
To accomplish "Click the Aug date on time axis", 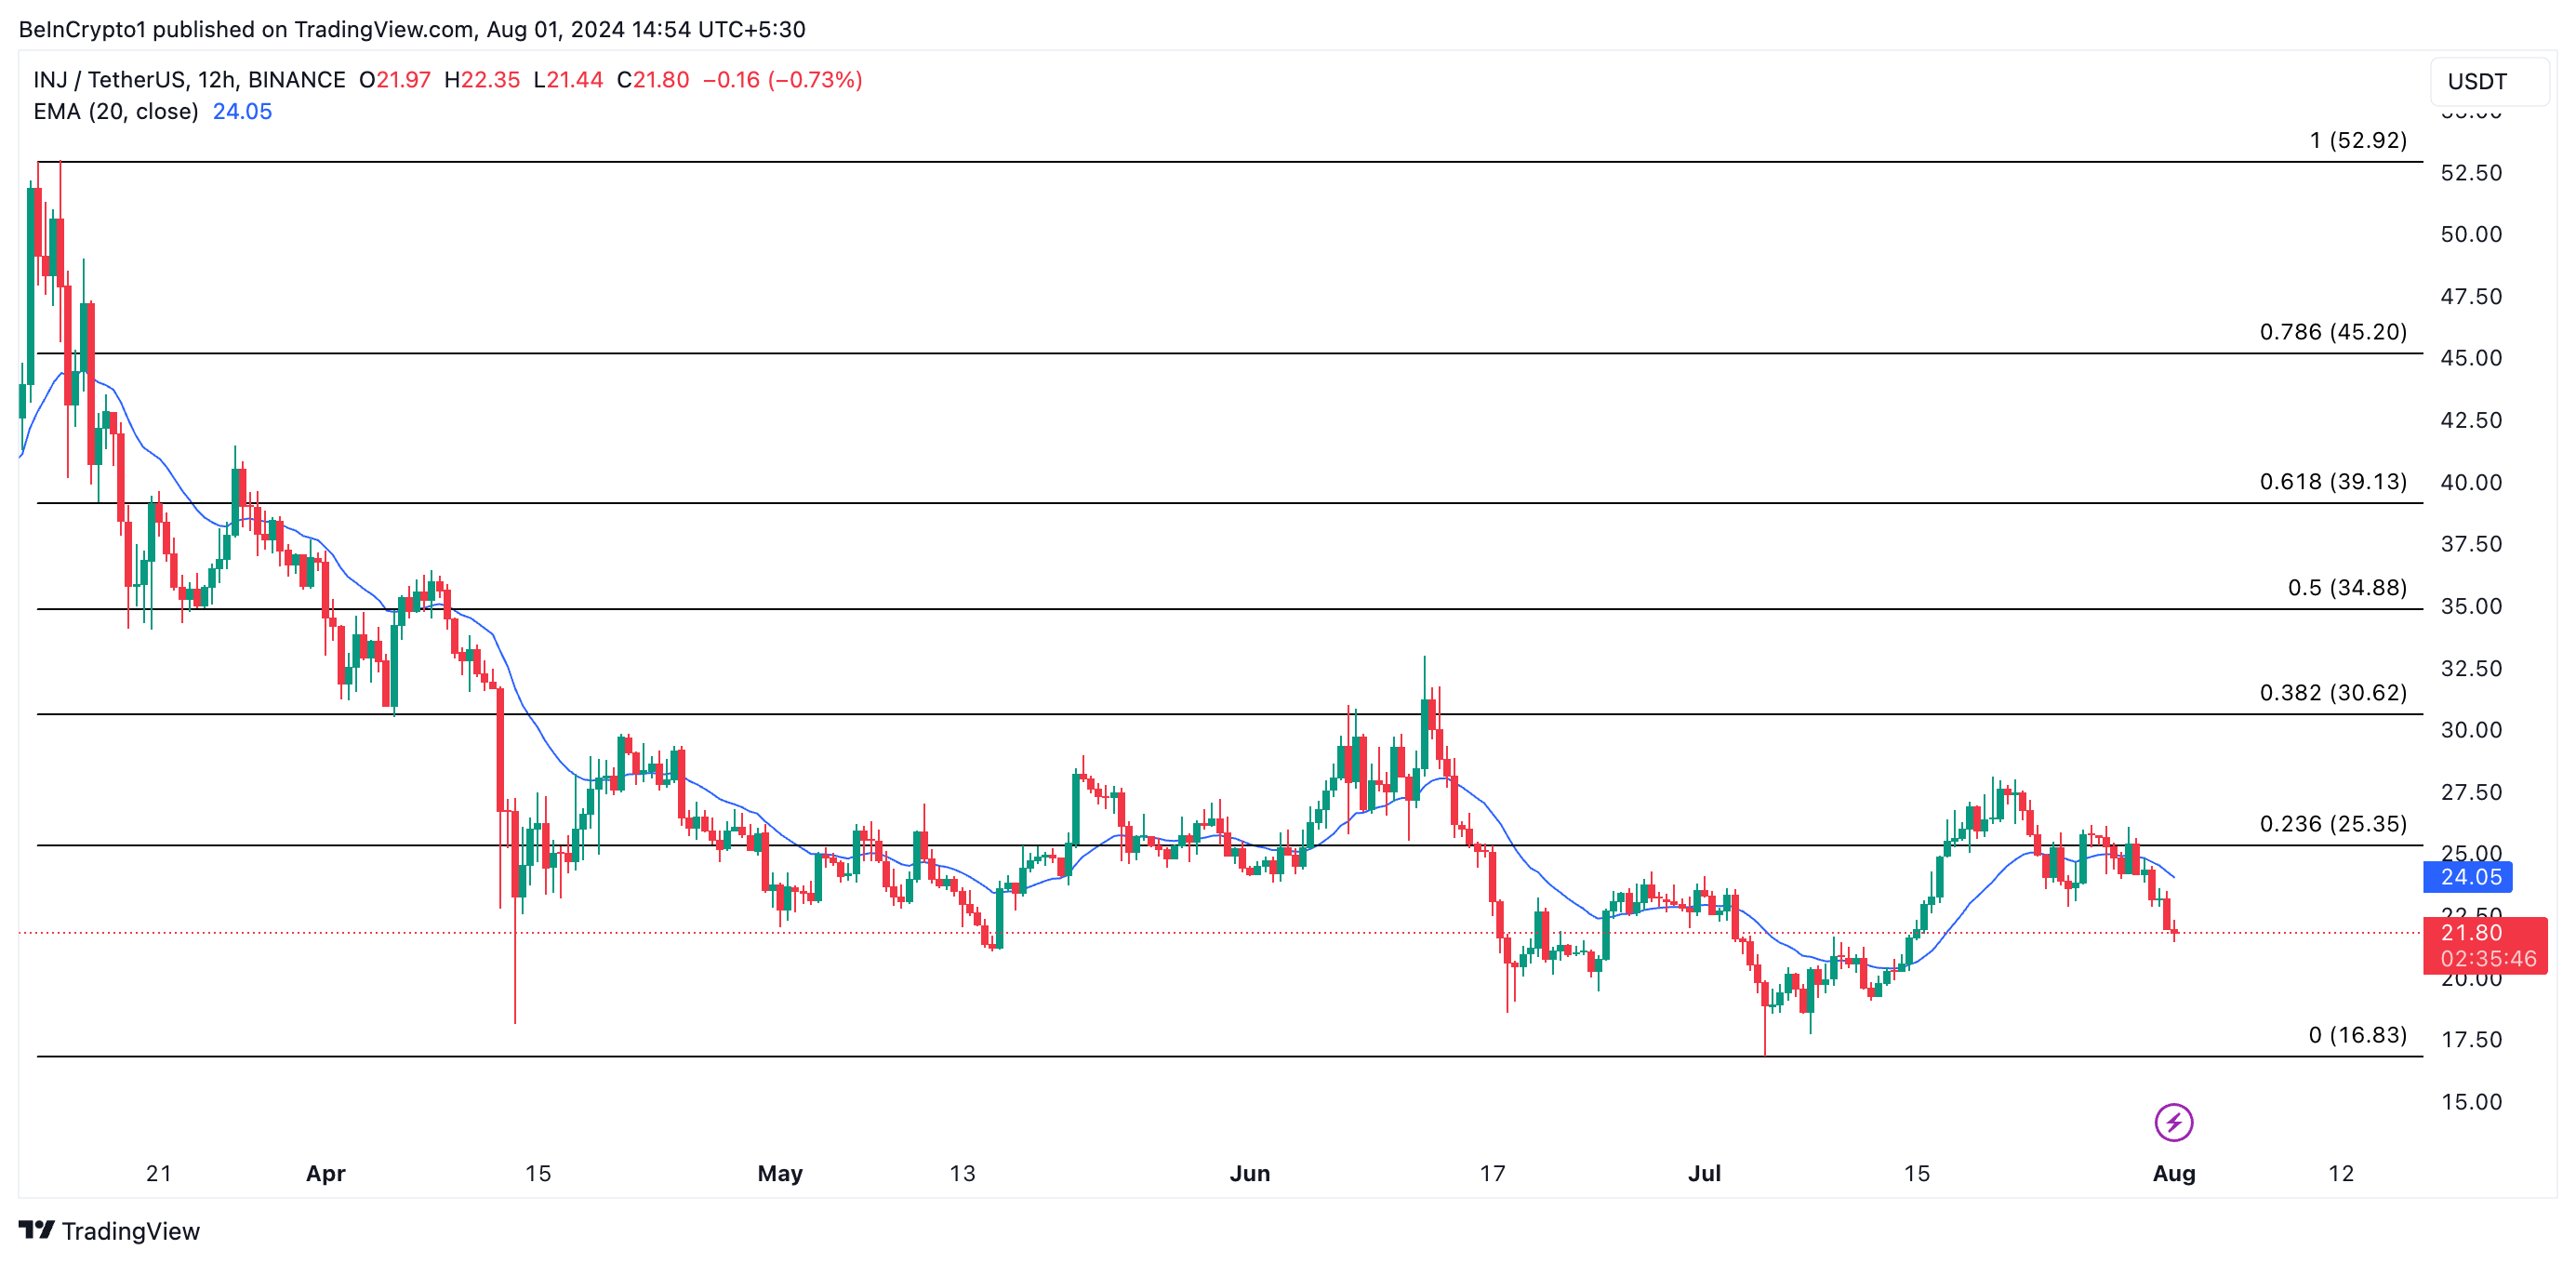I will tap(2173, 1173).
